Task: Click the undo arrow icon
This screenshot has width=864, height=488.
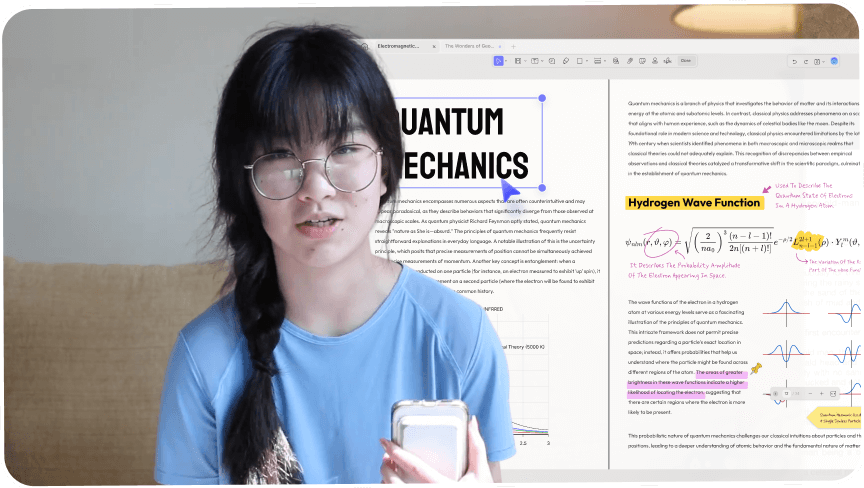Action: [794, 61]
